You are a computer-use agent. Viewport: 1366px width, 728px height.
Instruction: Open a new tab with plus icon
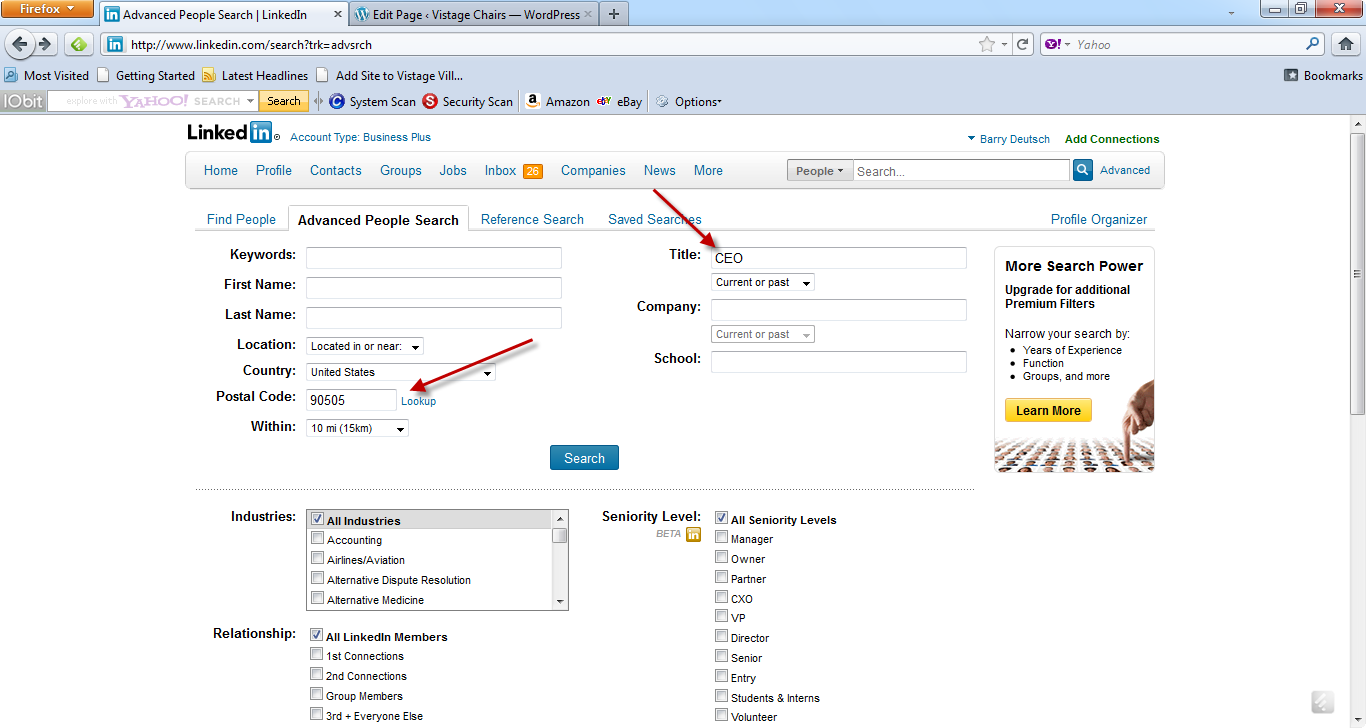[614, 14]
